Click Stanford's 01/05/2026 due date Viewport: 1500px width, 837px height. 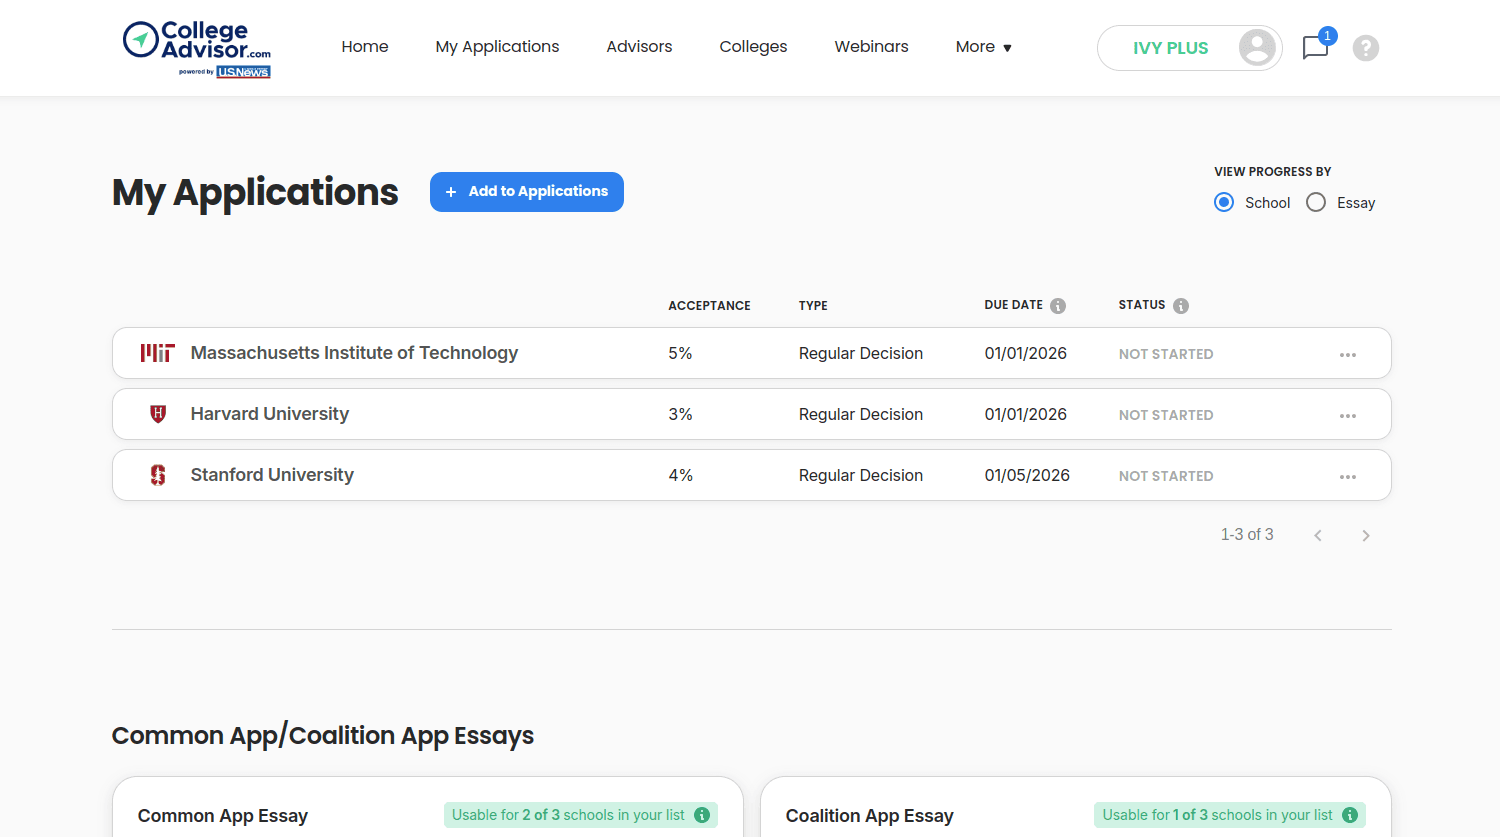click(1027, 475)
